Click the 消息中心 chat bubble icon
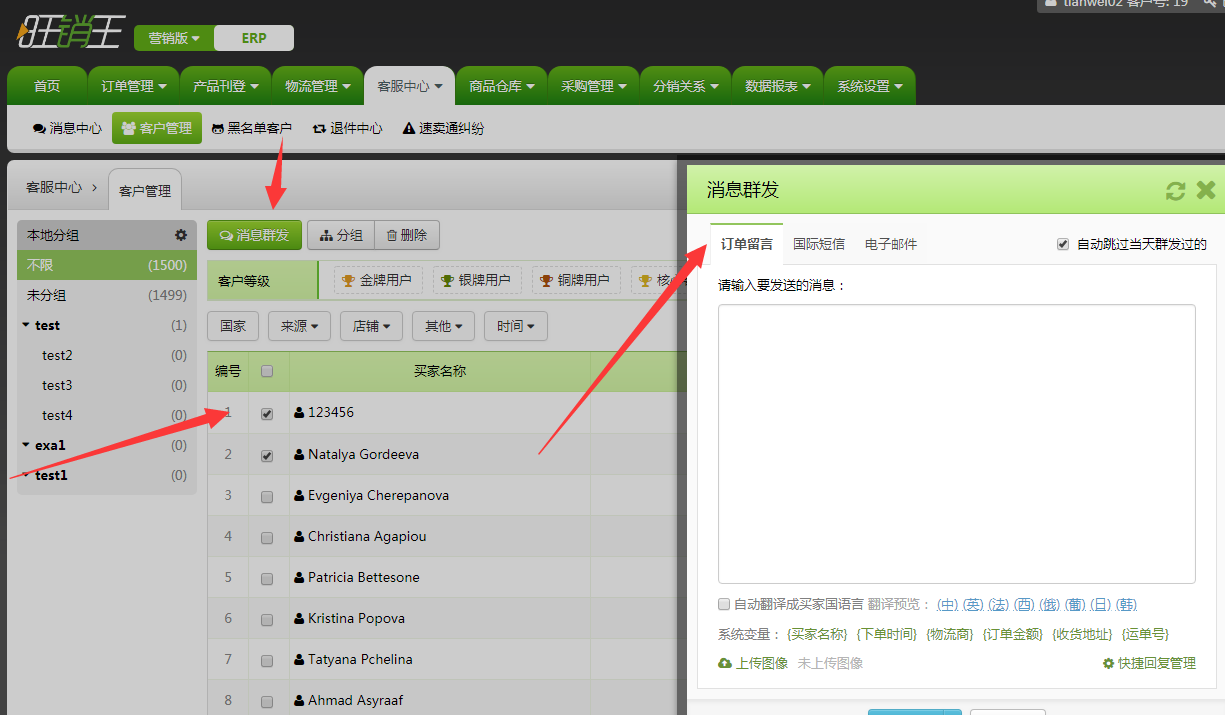This screenshot has width=1225, height=715. [x=39, y=129]
